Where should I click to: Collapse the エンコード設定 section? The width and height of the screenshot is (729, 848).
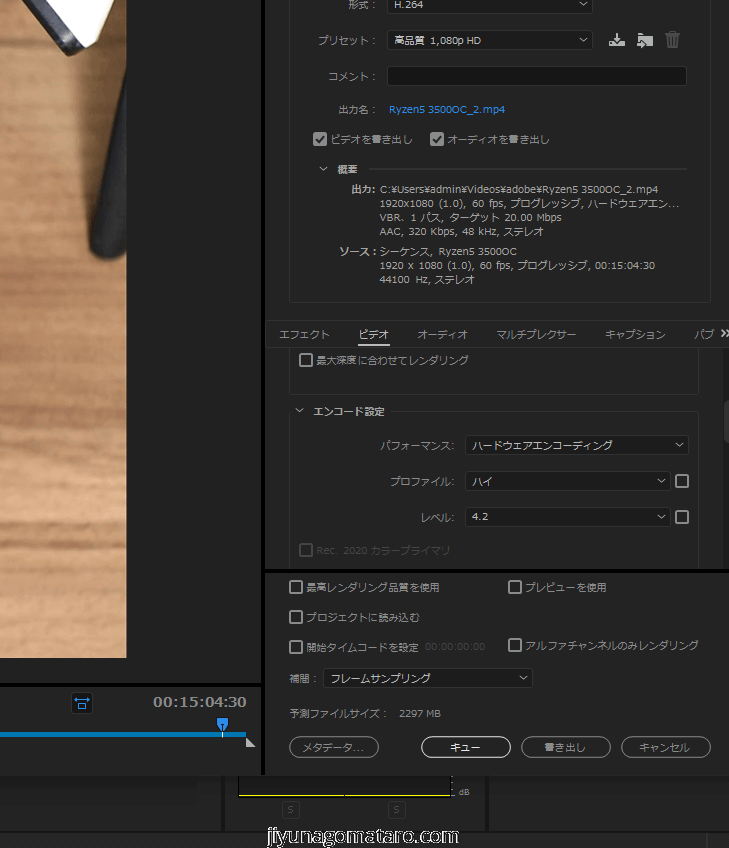point(299,411)
